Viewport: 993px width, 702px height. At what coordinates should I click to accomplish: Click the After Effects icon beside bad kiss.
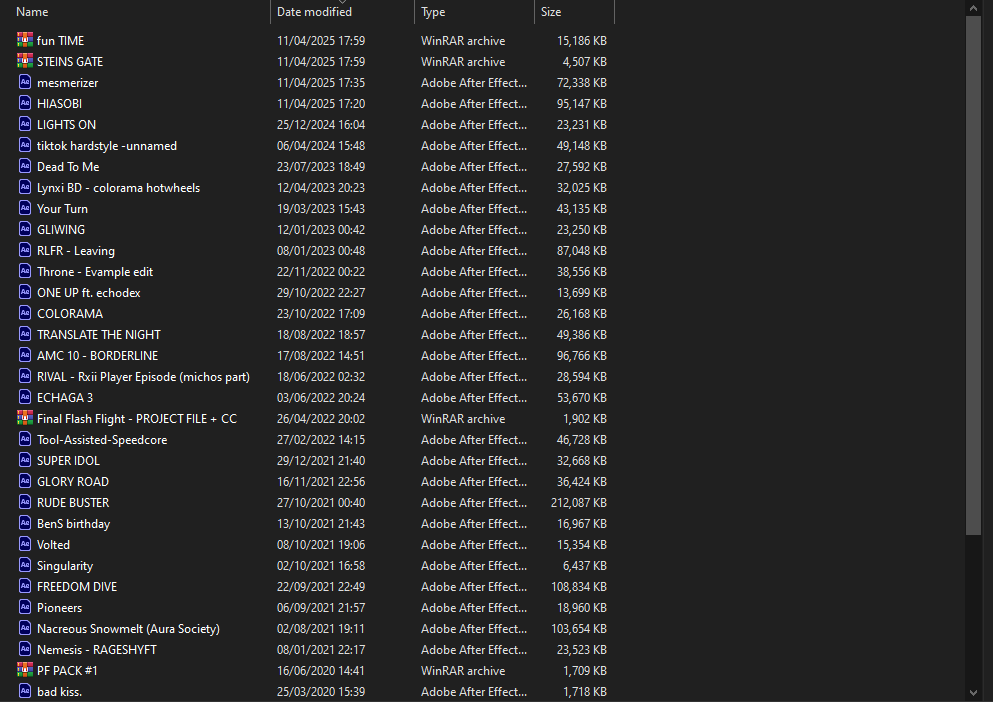tap(25, 691)
